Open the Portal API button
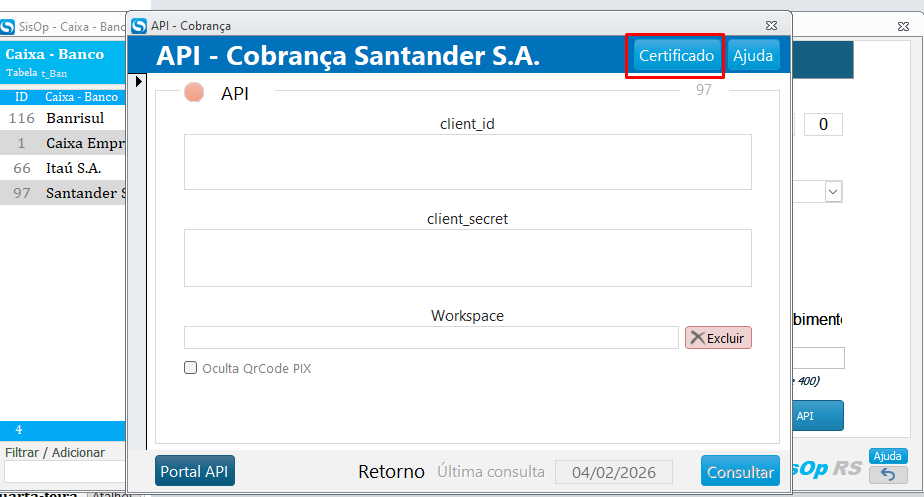 pos(195,471)
